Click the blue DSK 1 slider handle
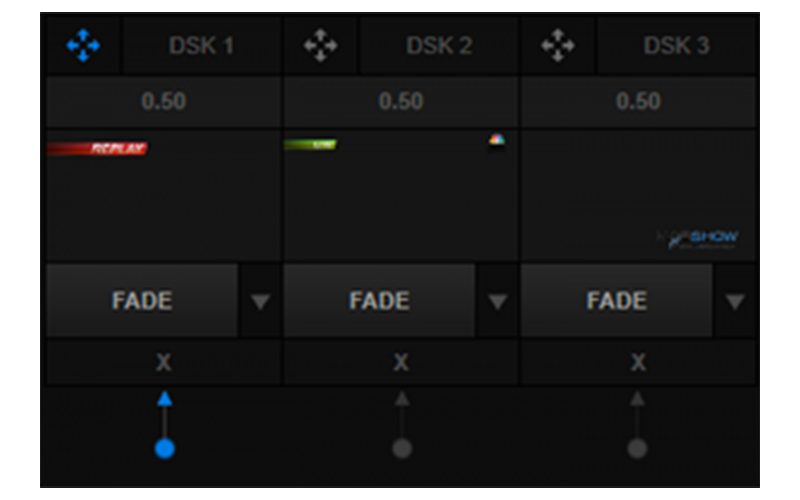 coord(165,448)
